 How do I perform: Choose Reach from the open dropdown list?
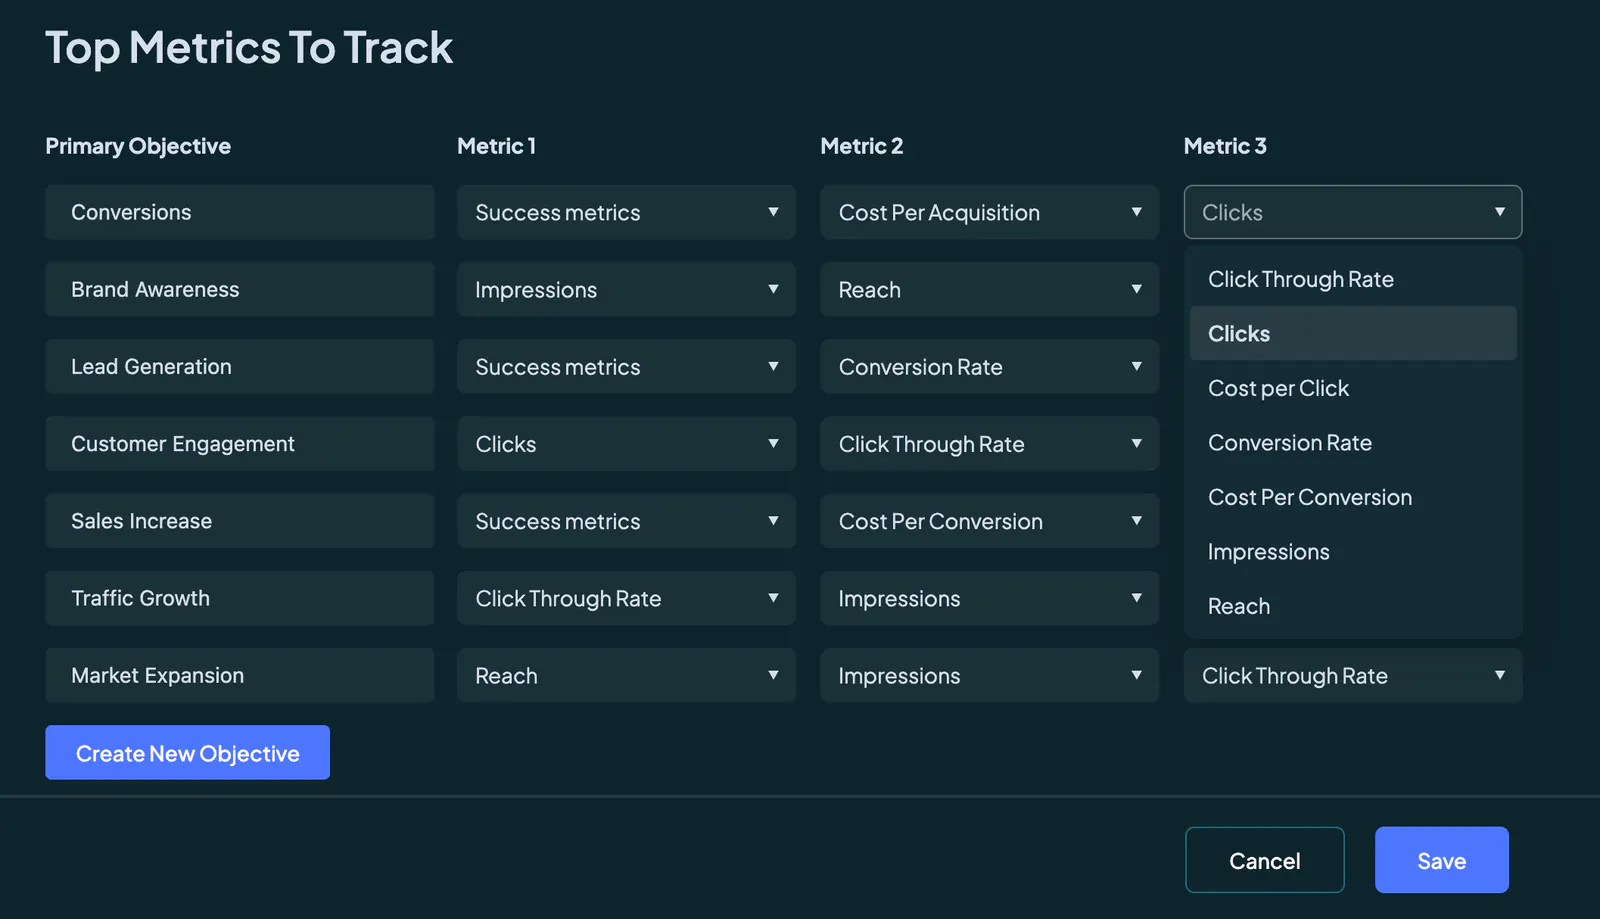click(x=1353, y=606)
